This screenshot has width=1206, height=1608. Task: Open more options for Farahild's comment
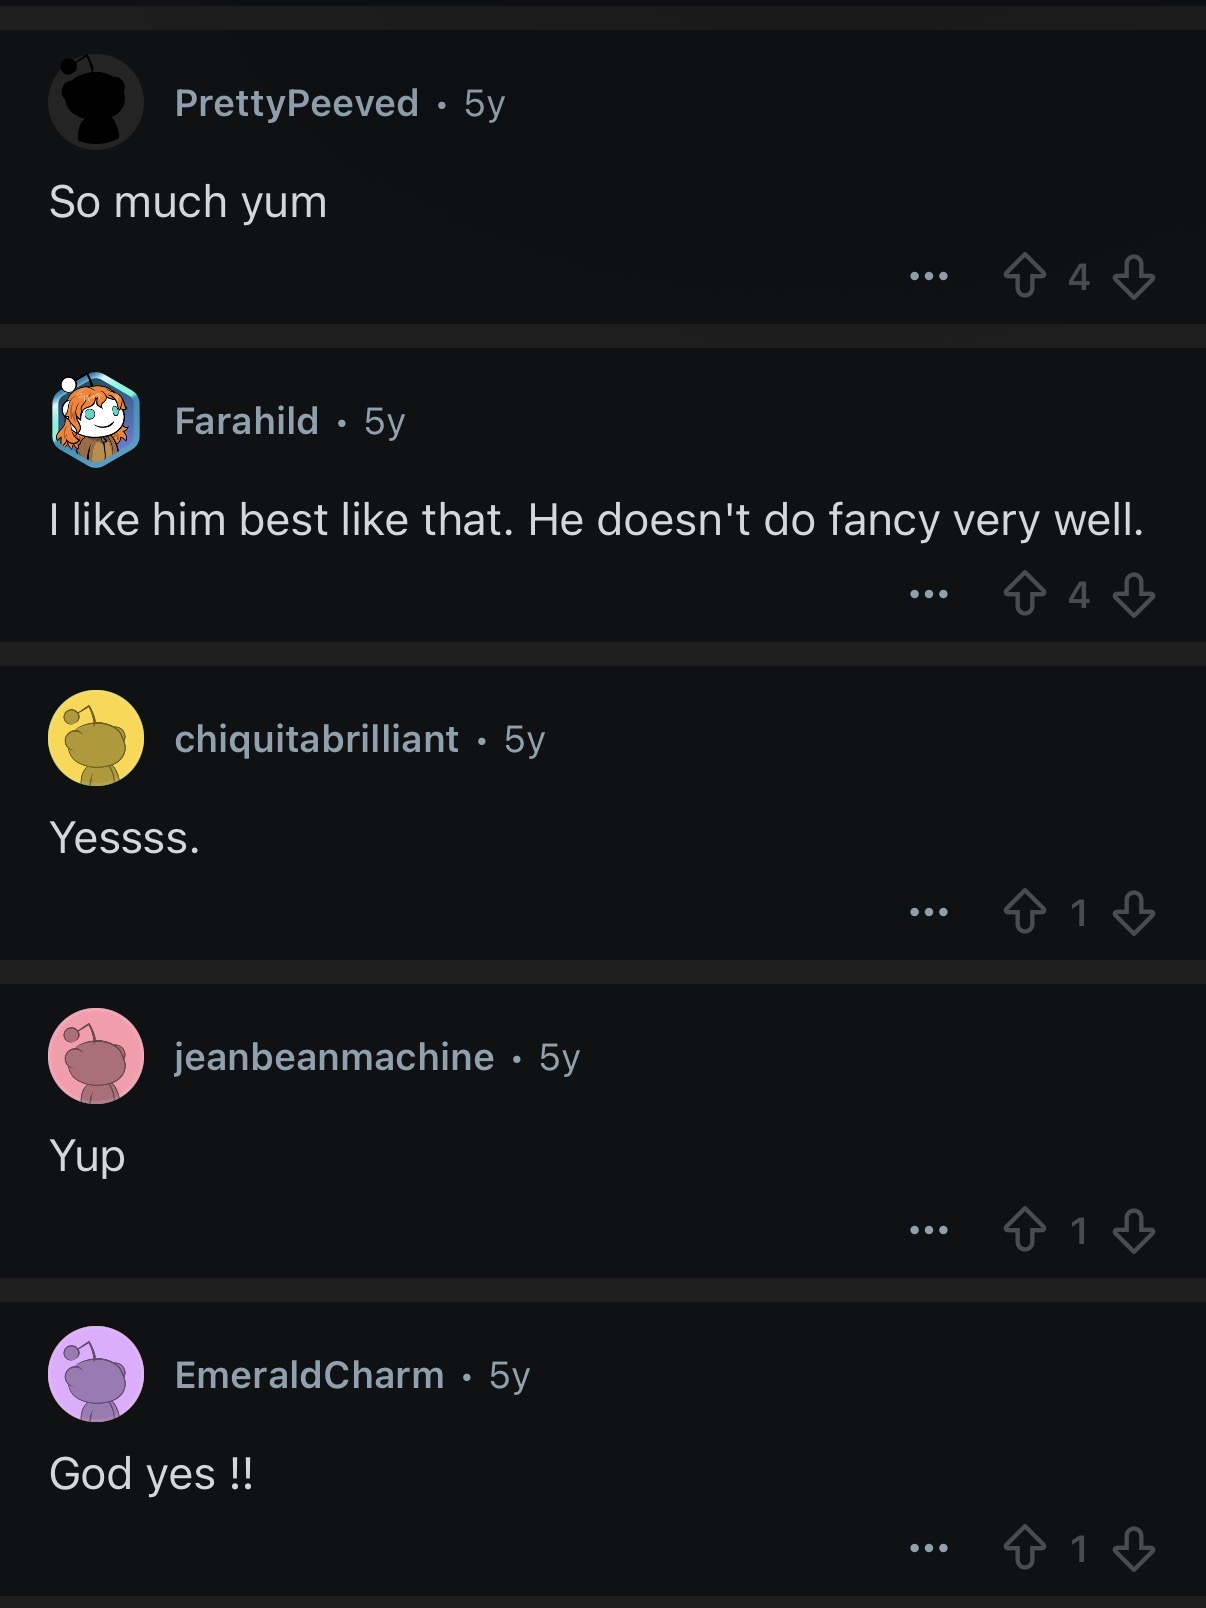coord(928,594)
